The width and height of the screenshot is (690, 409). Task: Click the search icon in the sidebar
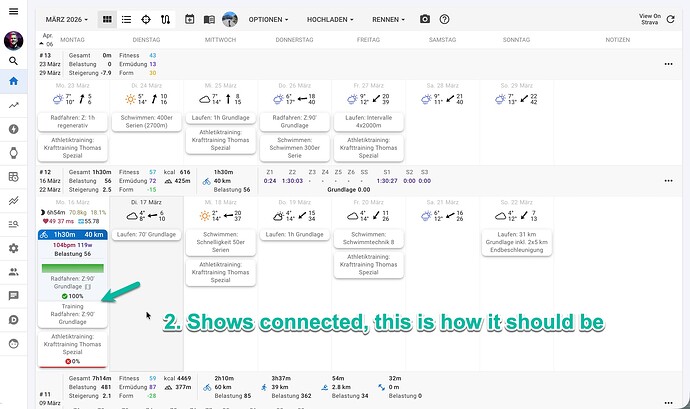point(13,60)
